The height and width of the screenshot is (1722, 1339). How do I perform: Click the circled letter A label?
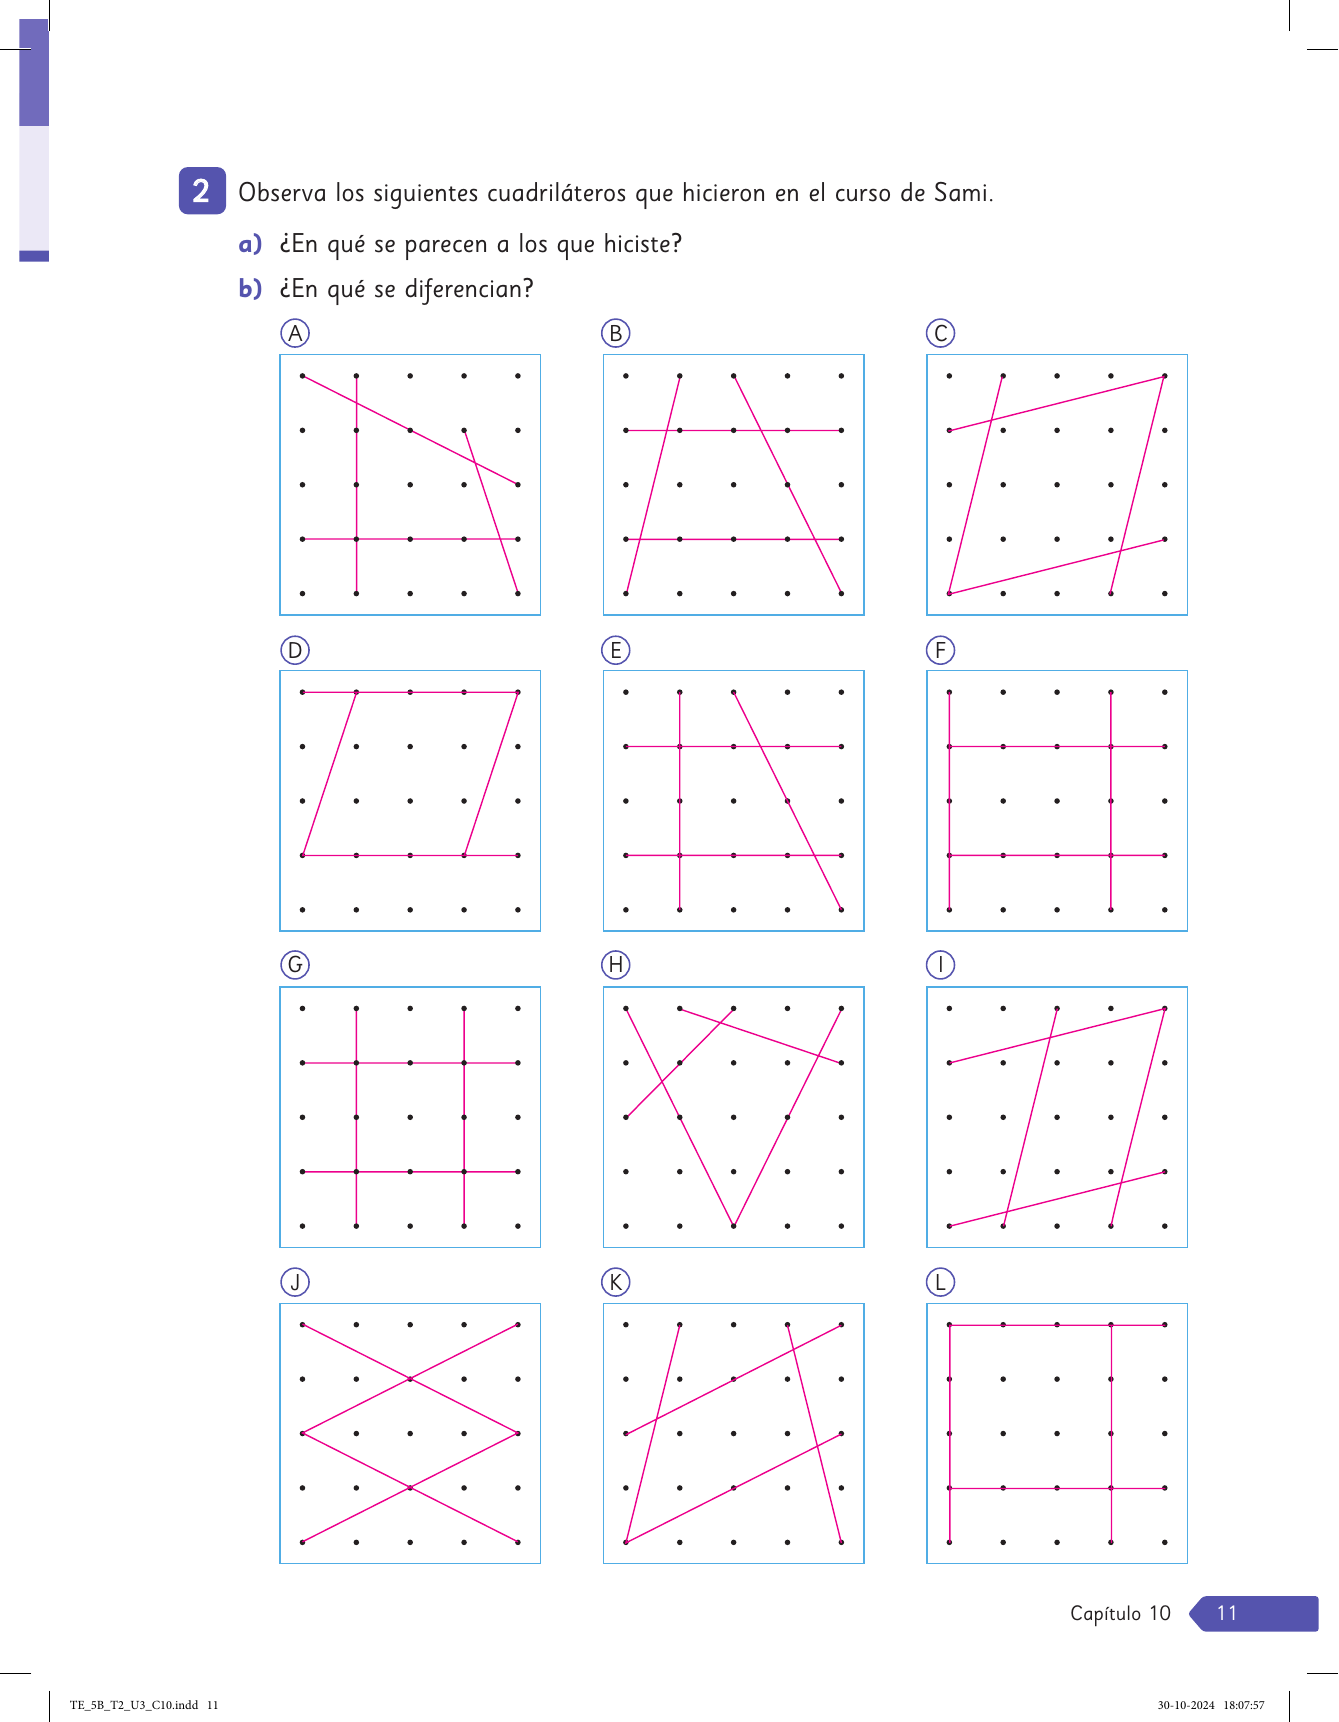pyautogui.click(x=295, y=333)
